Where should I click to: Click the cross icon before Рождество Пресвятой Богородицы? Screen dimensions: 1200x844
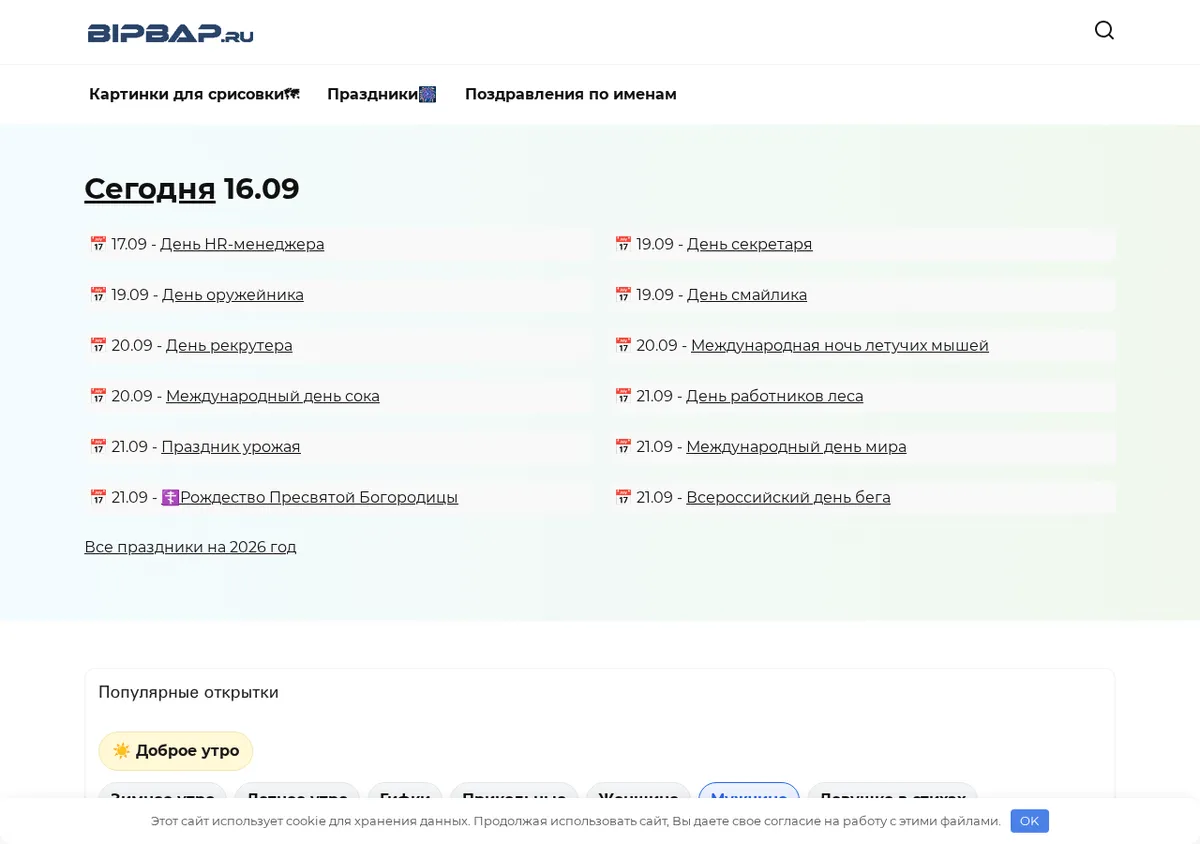point(170,497)
